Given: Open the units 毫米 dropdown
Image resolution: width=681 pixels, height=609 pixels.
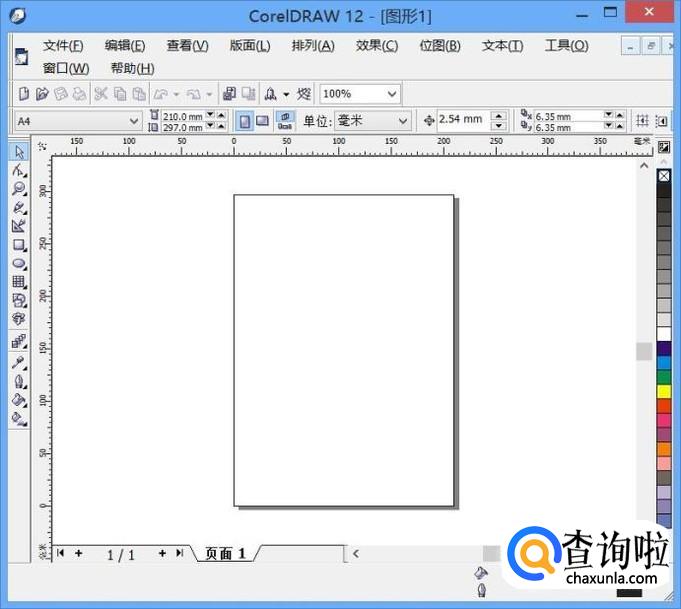Looking at the screenshot, I should [x=403, y=121].
